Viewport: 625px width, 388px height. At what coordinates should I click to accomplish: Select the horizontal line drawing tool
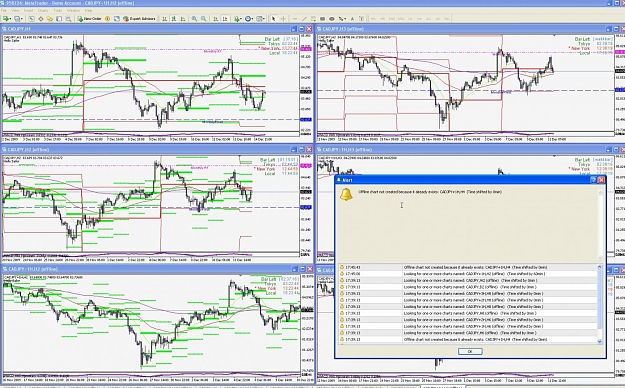(295, 19)
